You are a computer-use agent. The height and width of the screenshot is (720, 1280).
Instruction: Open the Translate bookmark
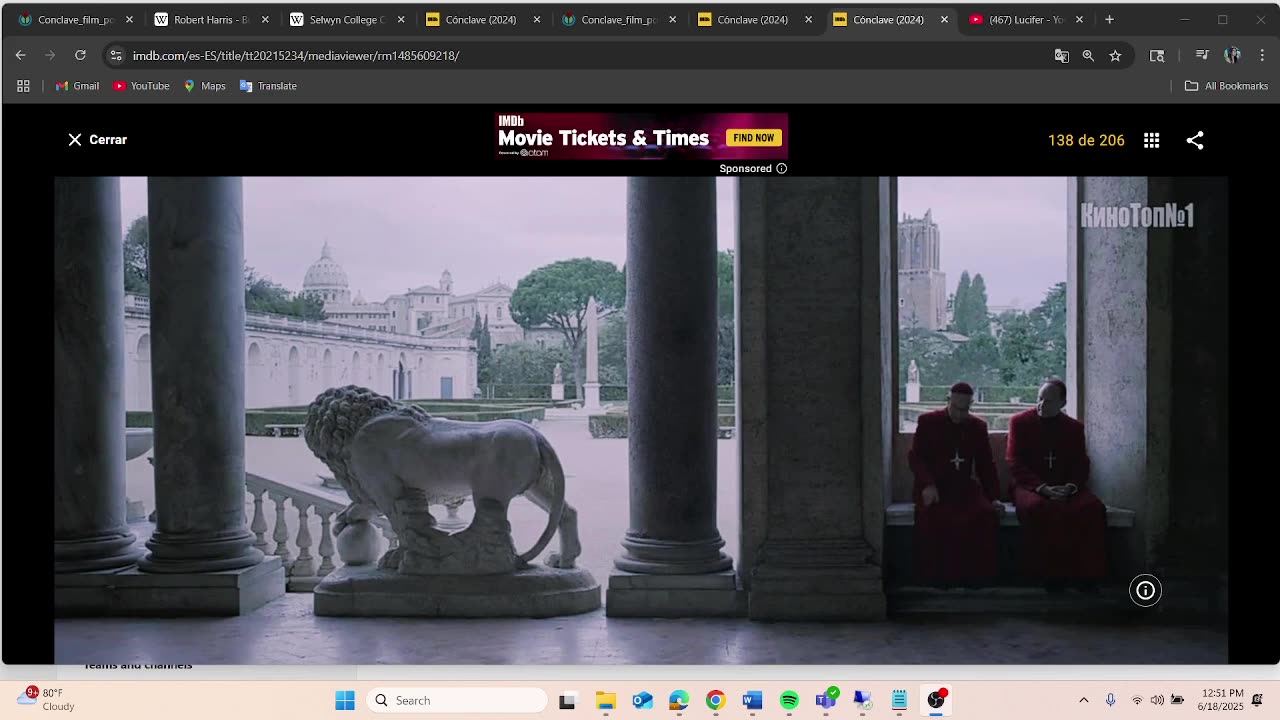pos(268,86)
